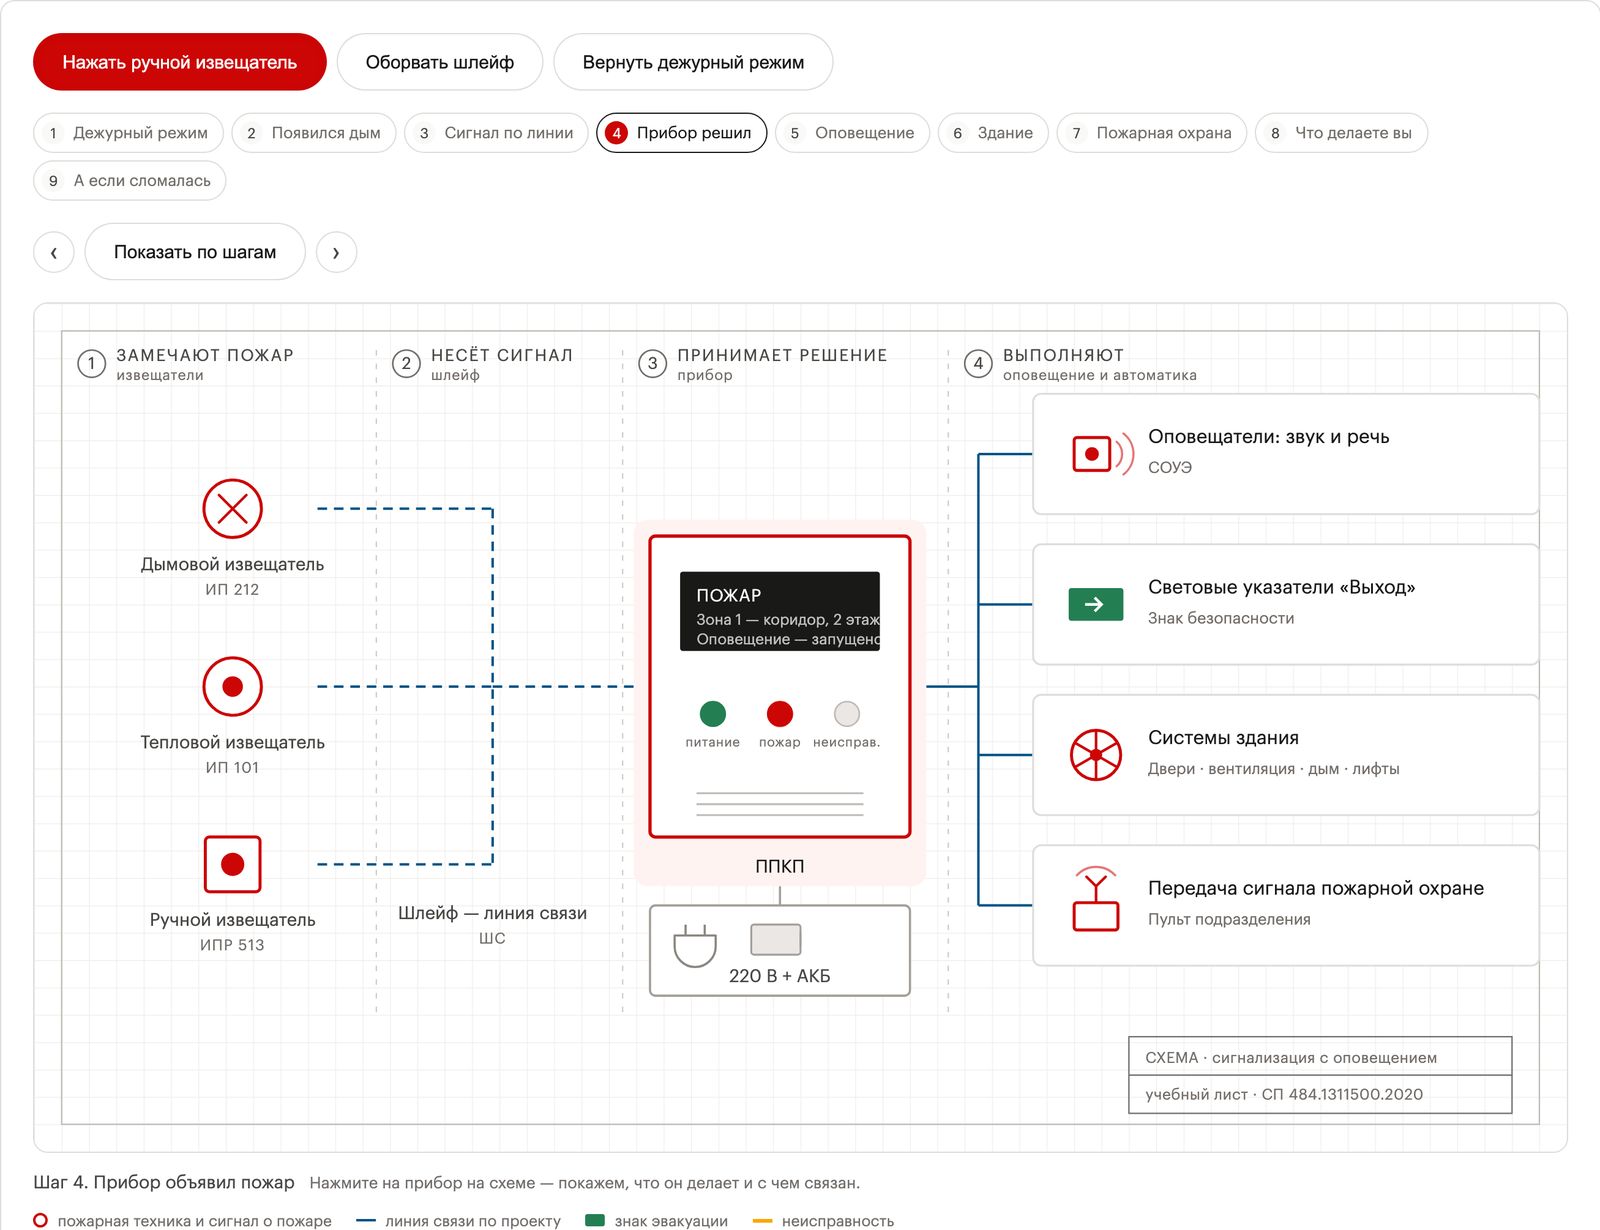Click the power plug icon in the 220 В box
Image resolution: width=1600 pixels, height=1230 pixels.
point(695,945)
